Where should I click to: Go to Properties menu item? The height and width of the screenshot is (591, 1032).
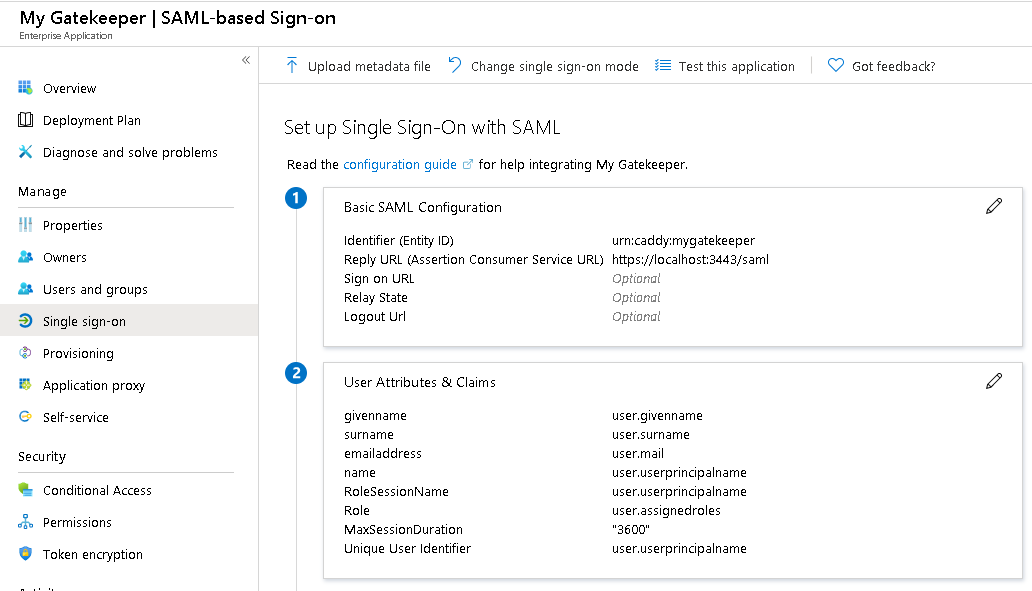[x=73, y=225]
